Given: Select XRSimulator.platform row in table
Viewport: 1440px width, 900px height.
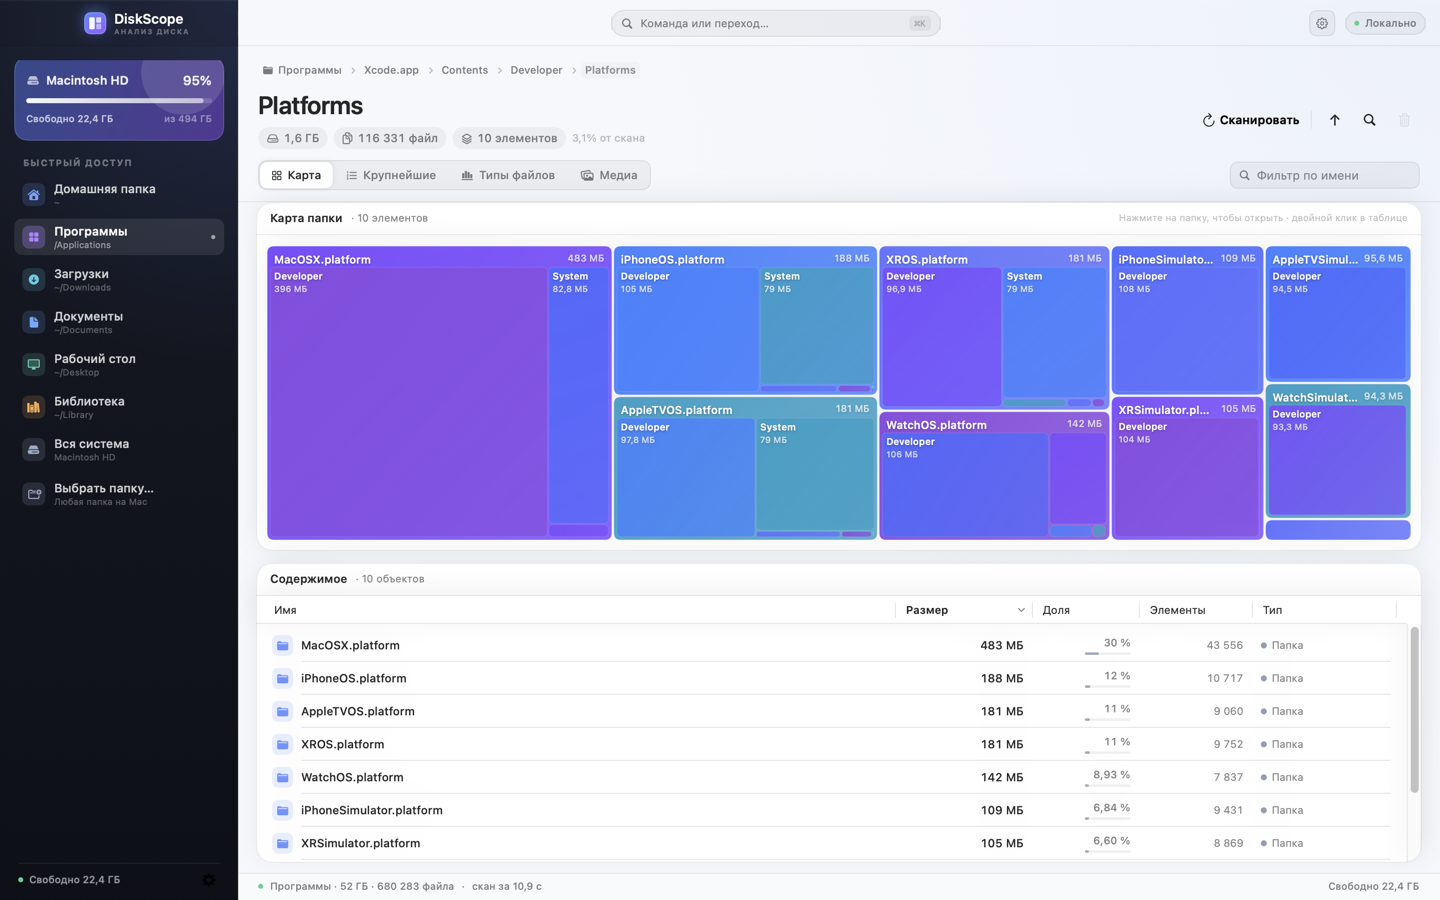Looking at the screenshot, I should (x=830, y=844).
